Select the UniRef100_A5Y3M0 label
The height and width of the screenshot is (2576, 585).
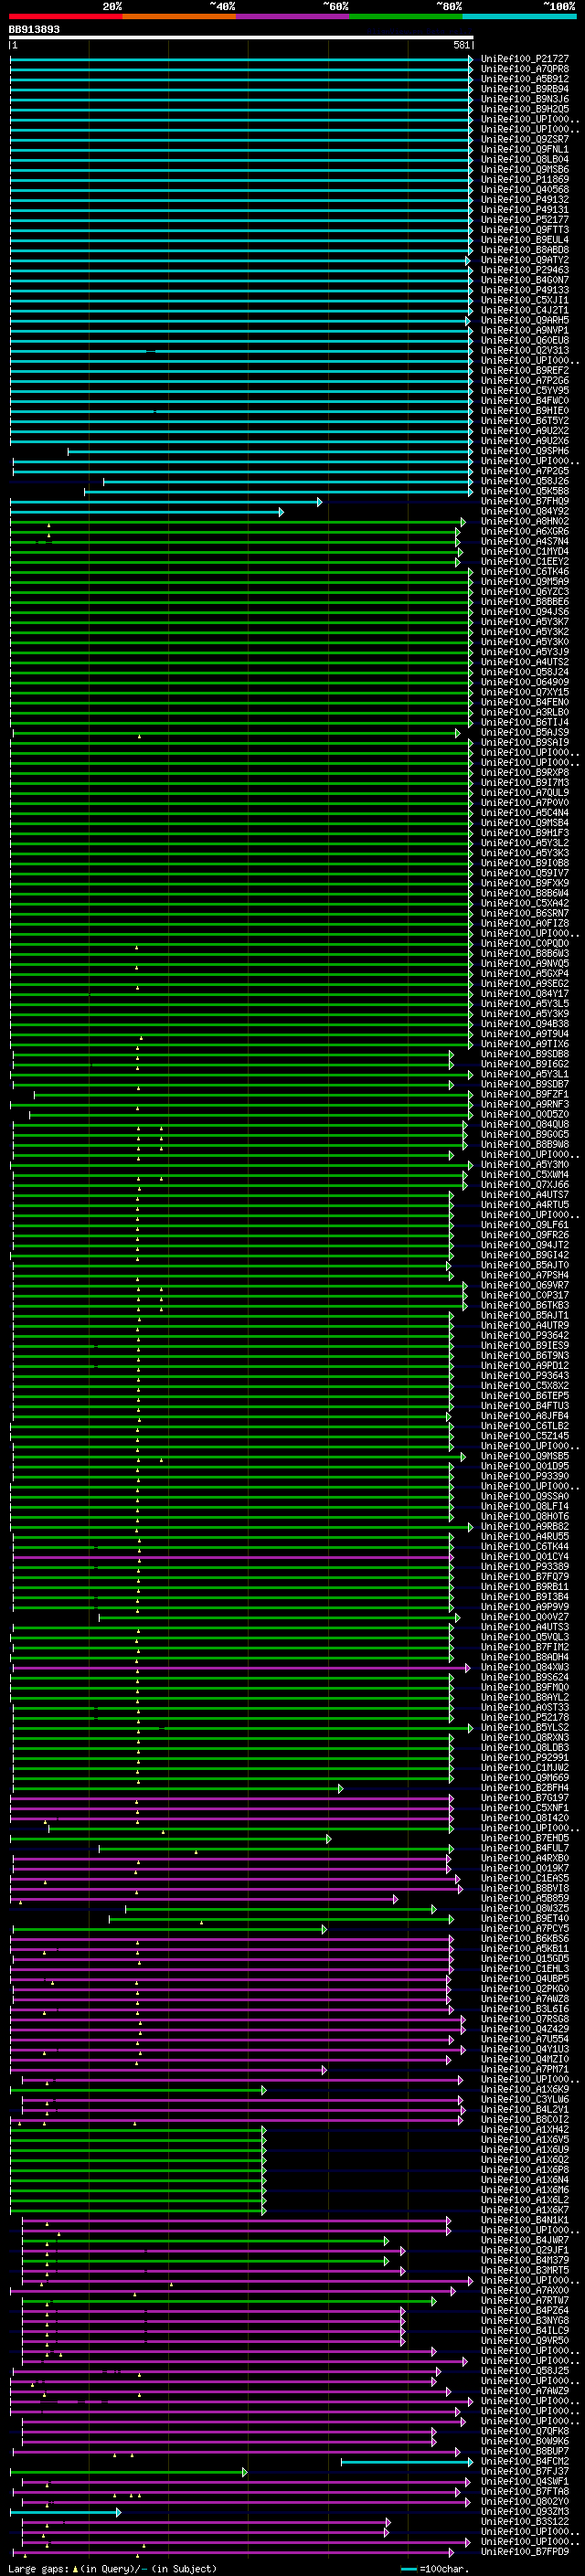point(525,1165)
